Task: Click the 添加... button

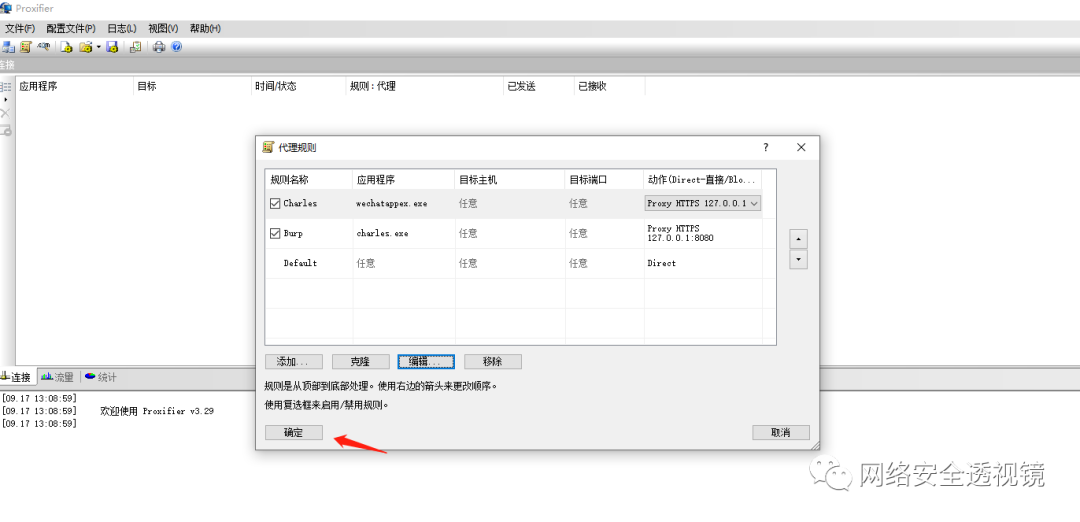Action: 293,362
